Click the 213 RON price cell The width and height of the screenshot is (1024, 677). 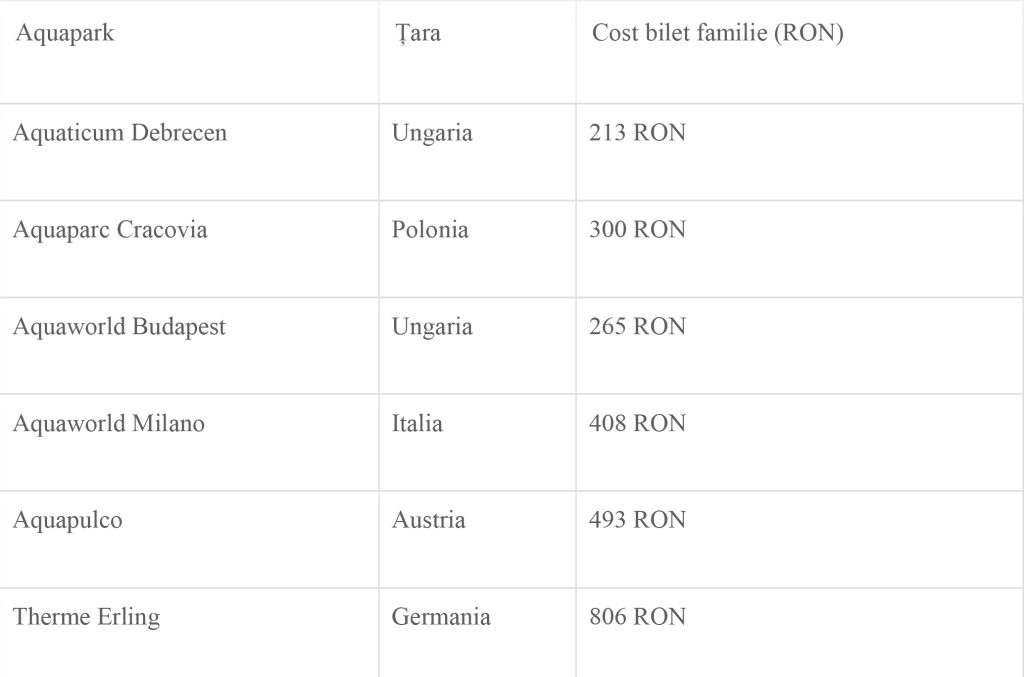637,133
